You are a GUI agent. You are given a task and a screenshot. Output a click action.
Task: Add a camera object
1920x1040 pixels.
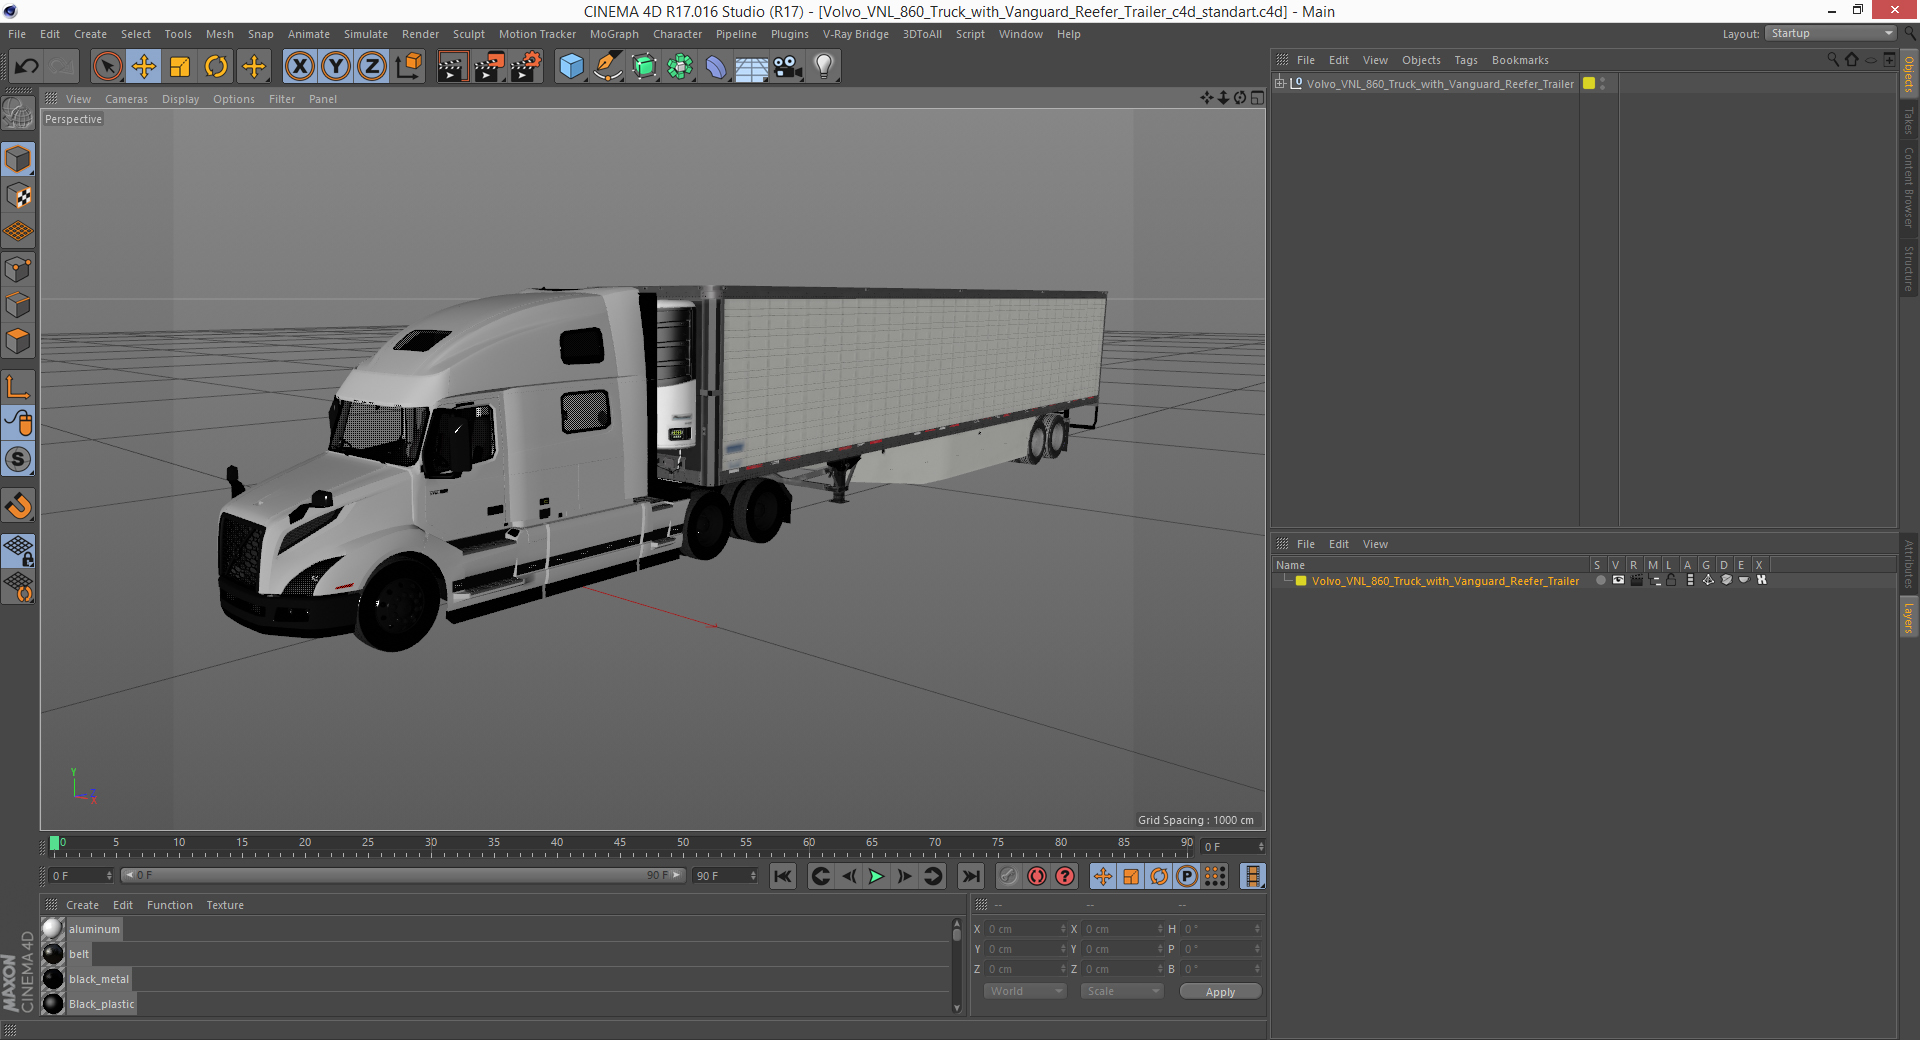click(x=788, y=67)
